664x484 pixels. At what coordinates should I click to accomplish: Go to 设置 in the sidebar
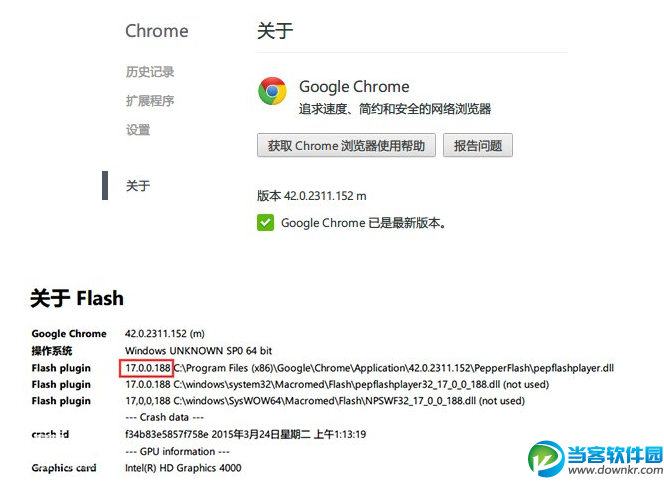click(138, 130)
